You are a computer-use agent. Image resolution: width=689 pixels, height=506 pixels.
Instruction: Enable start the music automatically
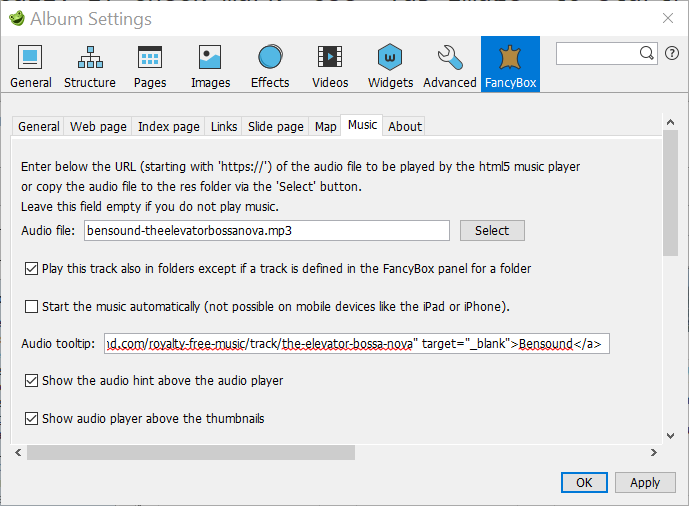[x=31, y=307]
